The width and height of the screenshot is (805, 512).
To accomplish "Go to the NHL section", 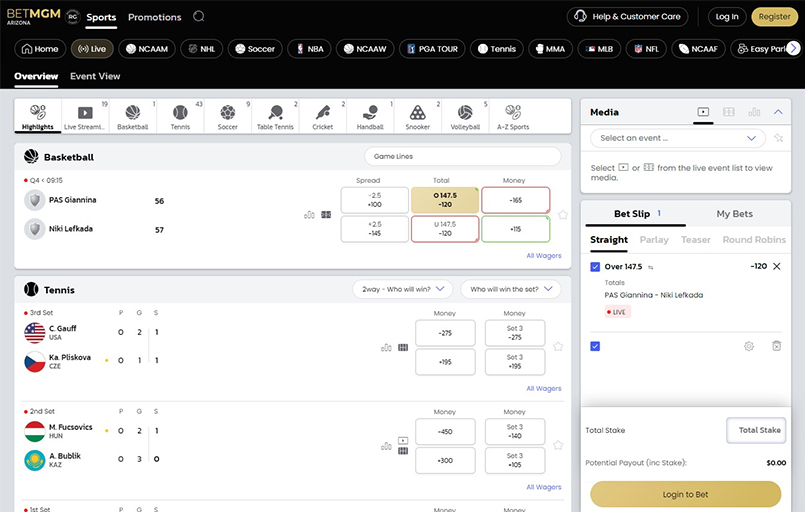I will 201,49.
